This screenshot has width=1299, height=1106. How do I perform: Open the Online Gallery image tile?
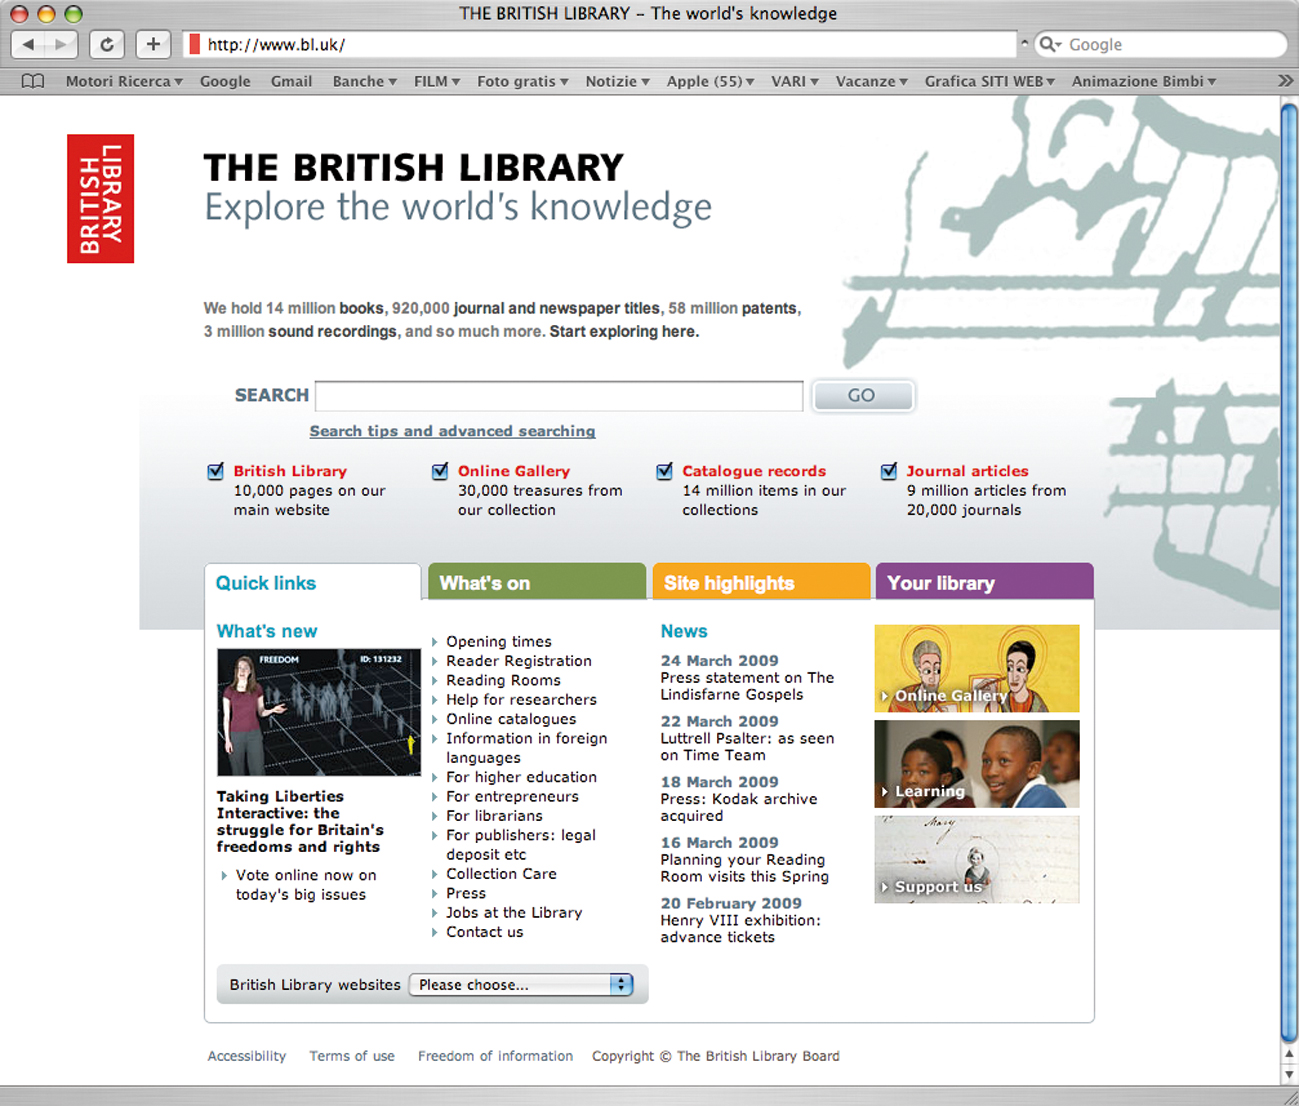click(x=977, y=668)
